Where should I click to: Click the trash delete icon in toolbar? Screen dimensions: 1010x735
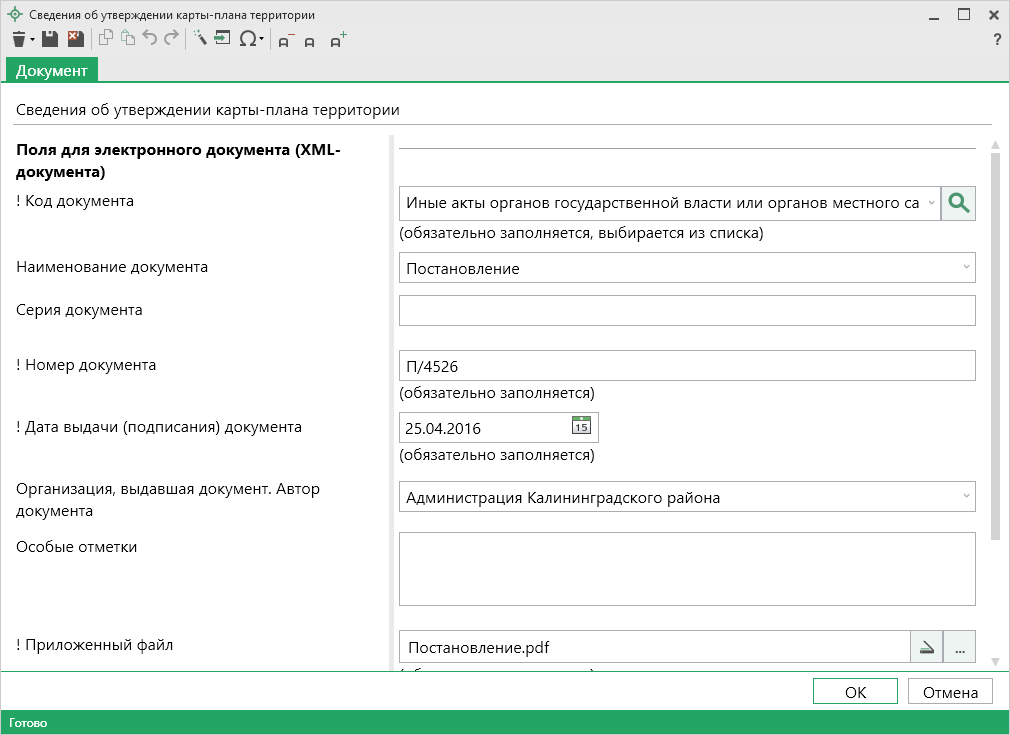click(x=19, y=39)
